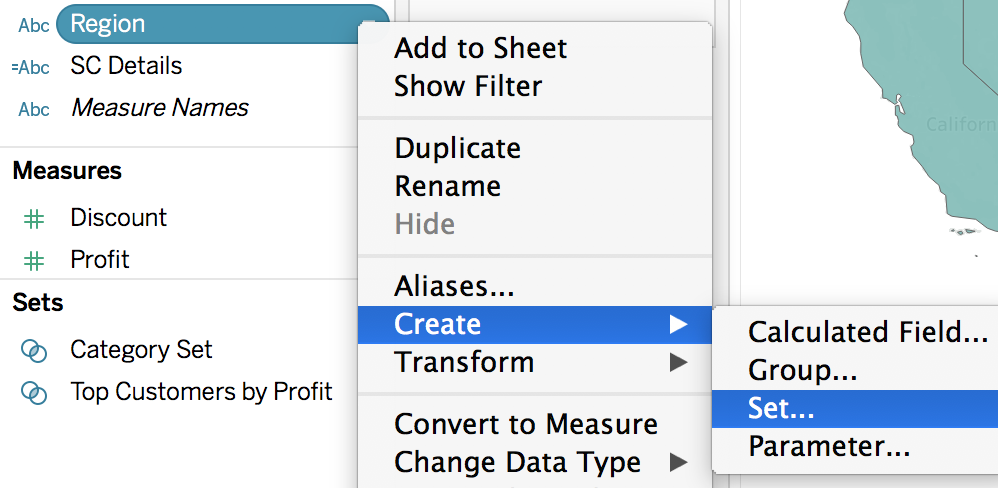Image resolution: width=998 pixels, height=488 pixels.
Task: Expand the Create submenu arrow
Action: 678,324
